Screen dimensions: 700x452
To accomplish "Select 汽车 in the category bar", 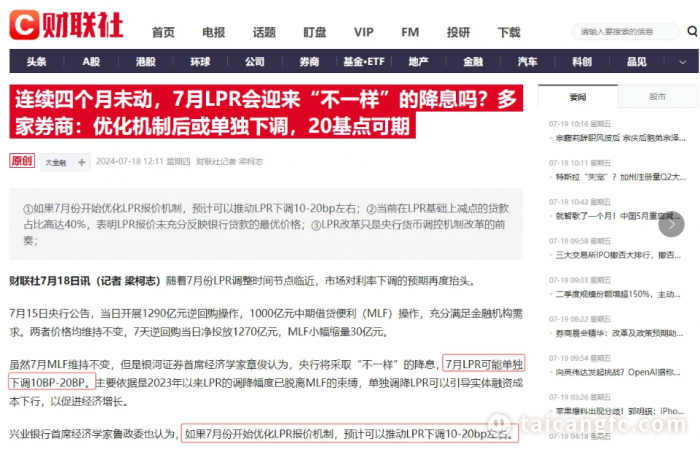I will (527, 62).
